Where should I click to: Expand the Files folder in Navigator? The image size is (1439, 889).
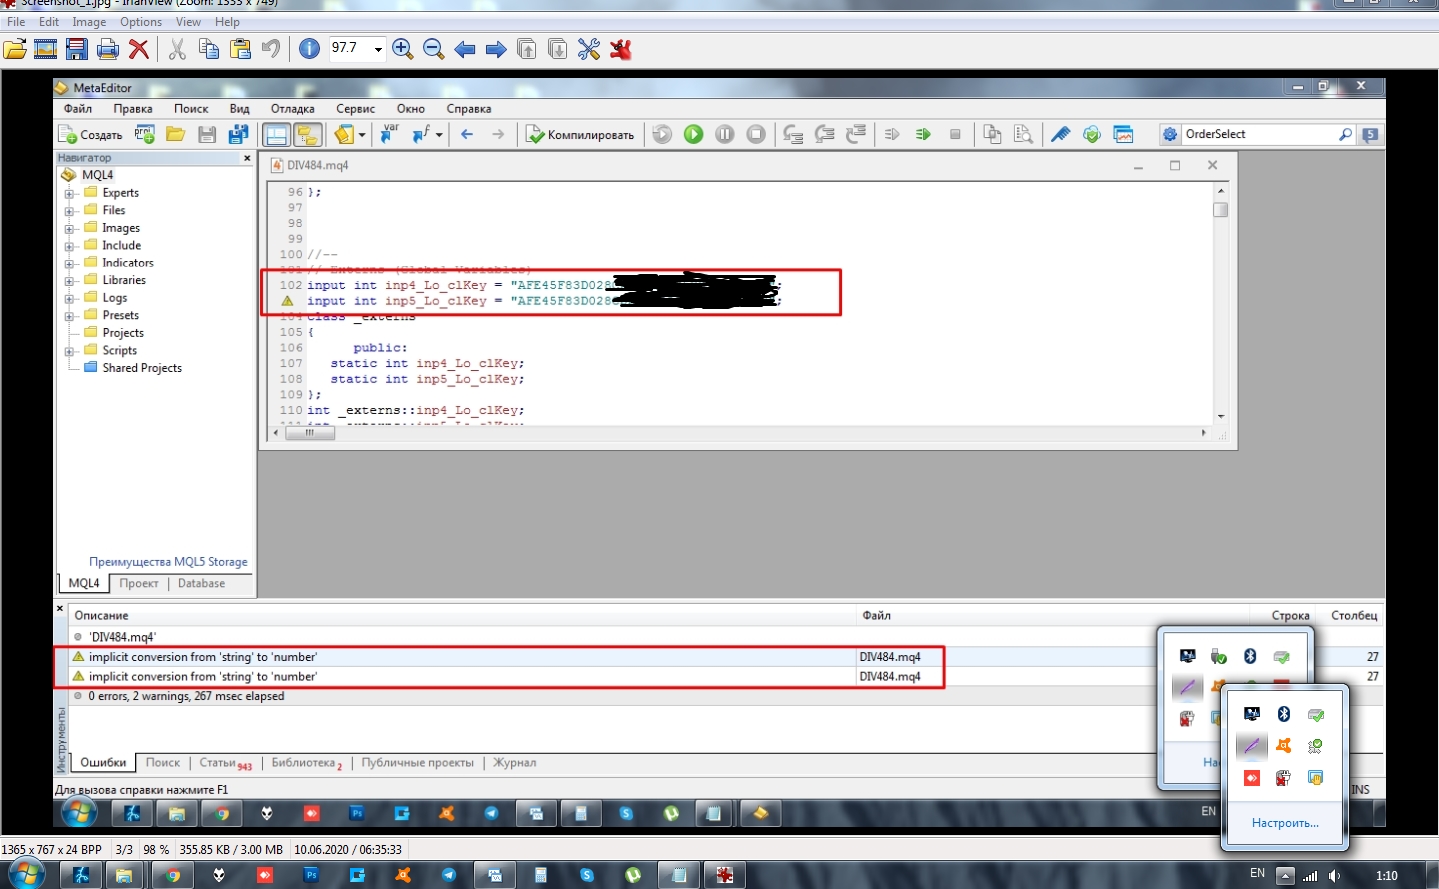coord(70,211)
